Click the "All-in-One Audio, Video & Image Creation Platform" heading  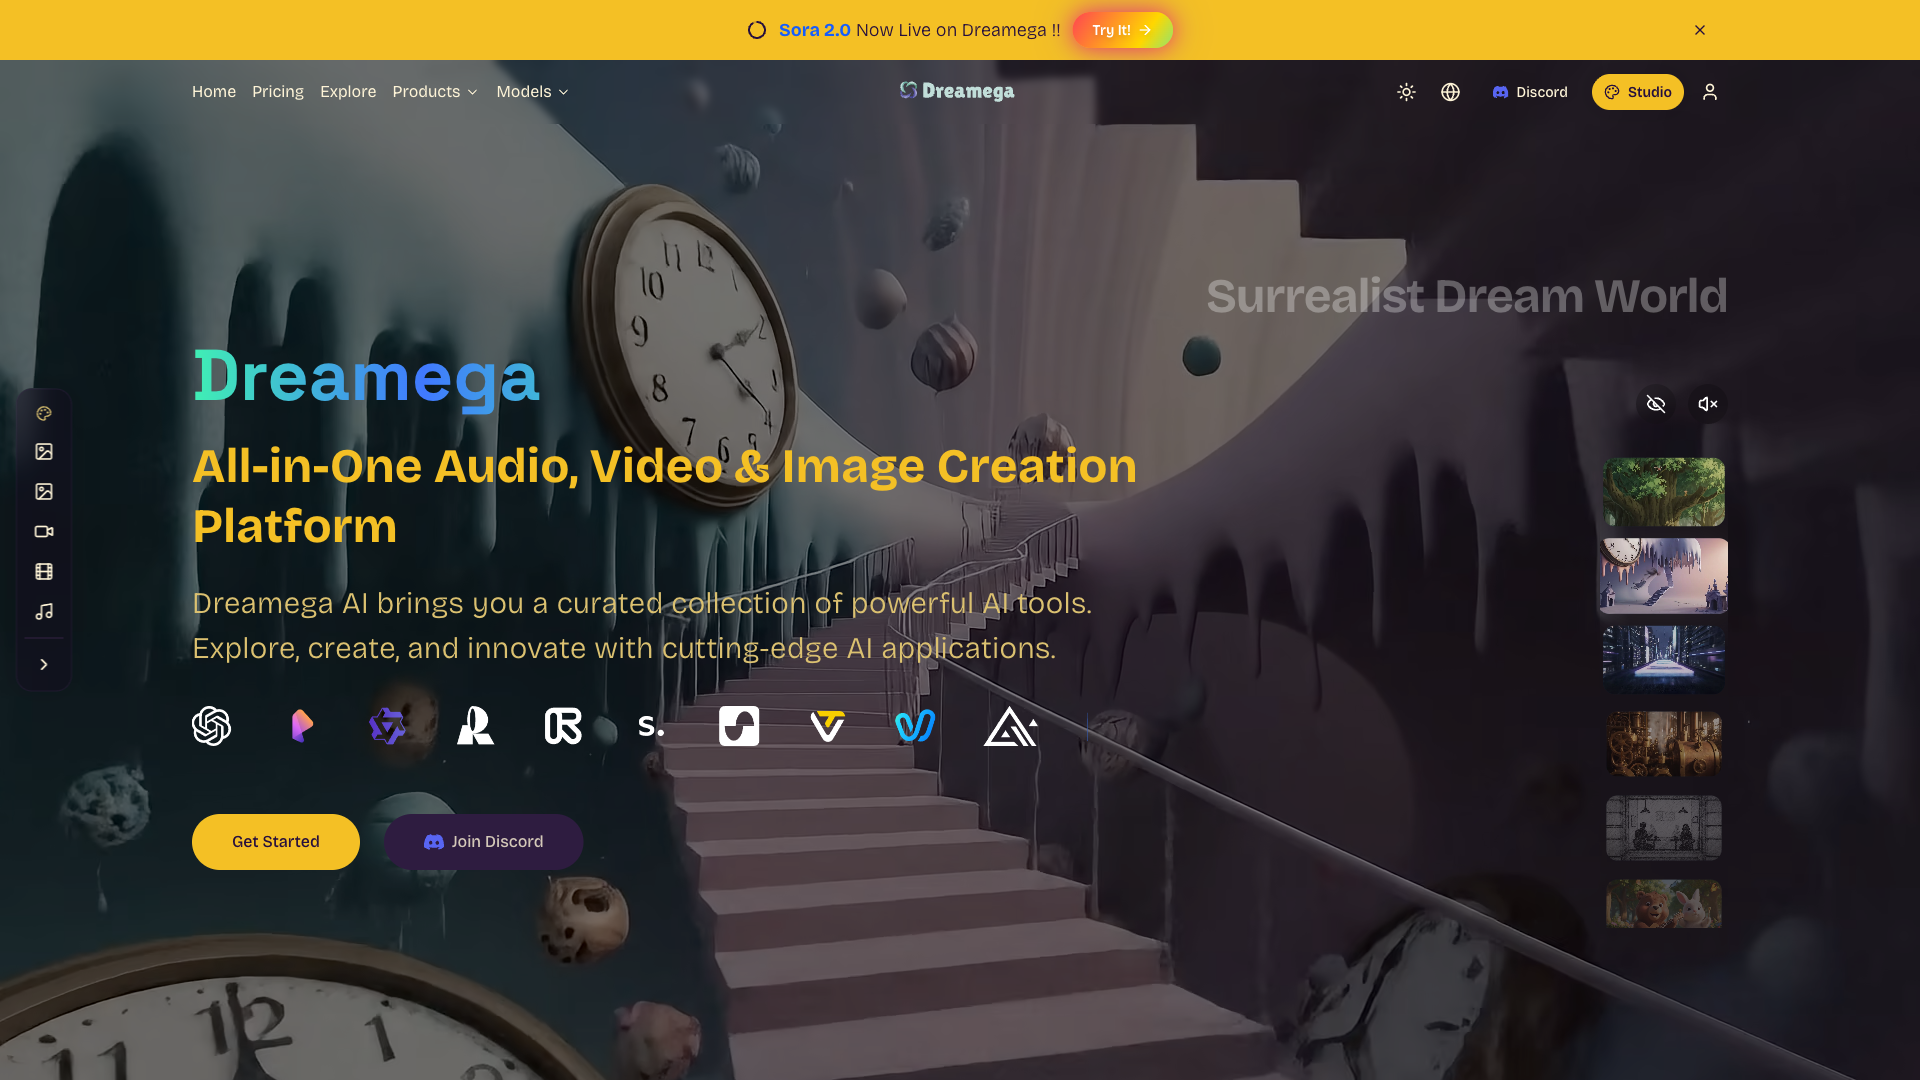click(x=665, y=496)
